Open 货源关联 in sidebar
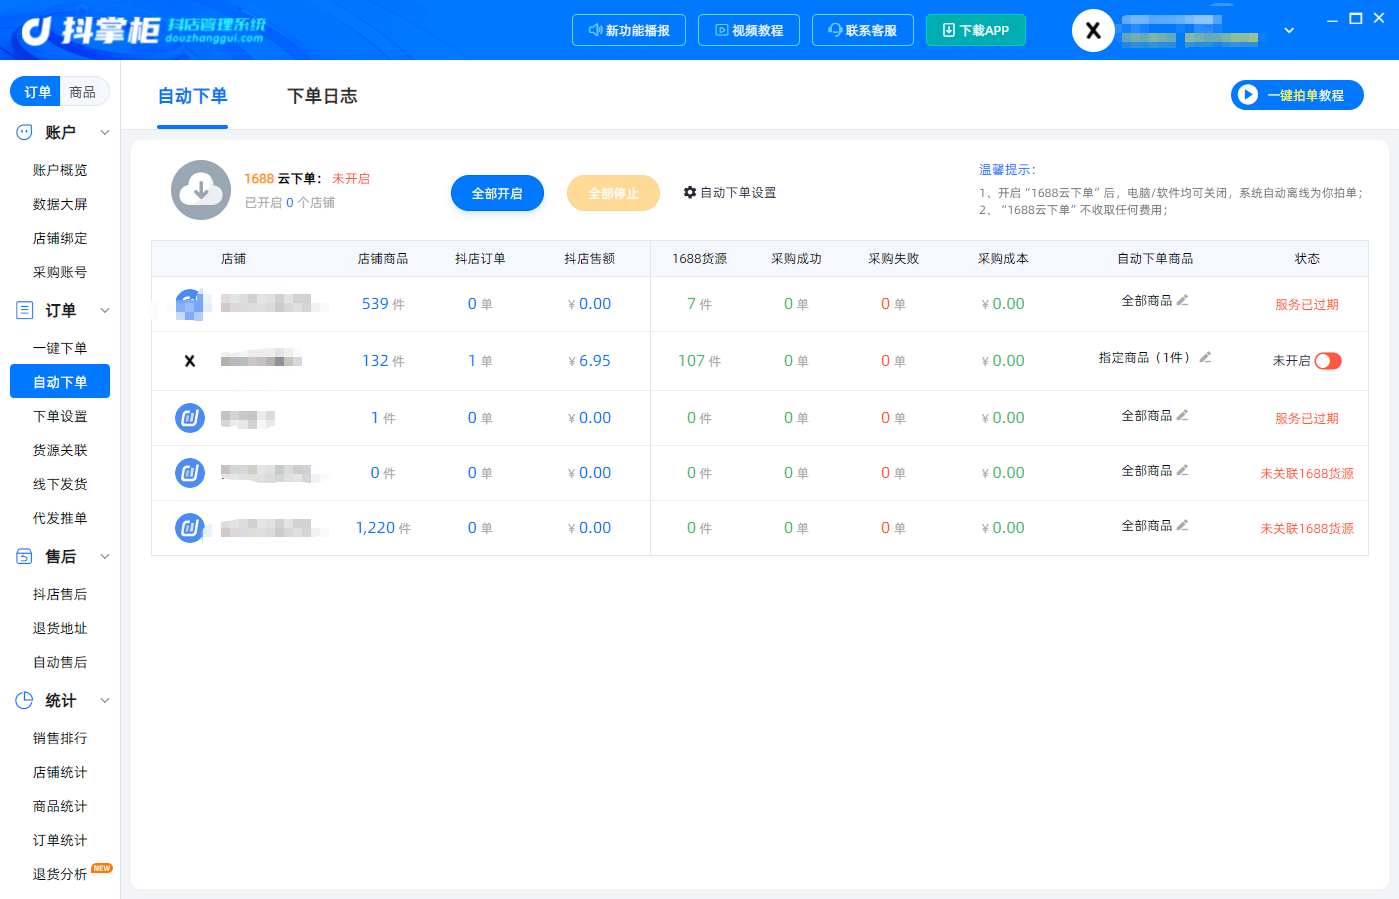 coord(60,450)
